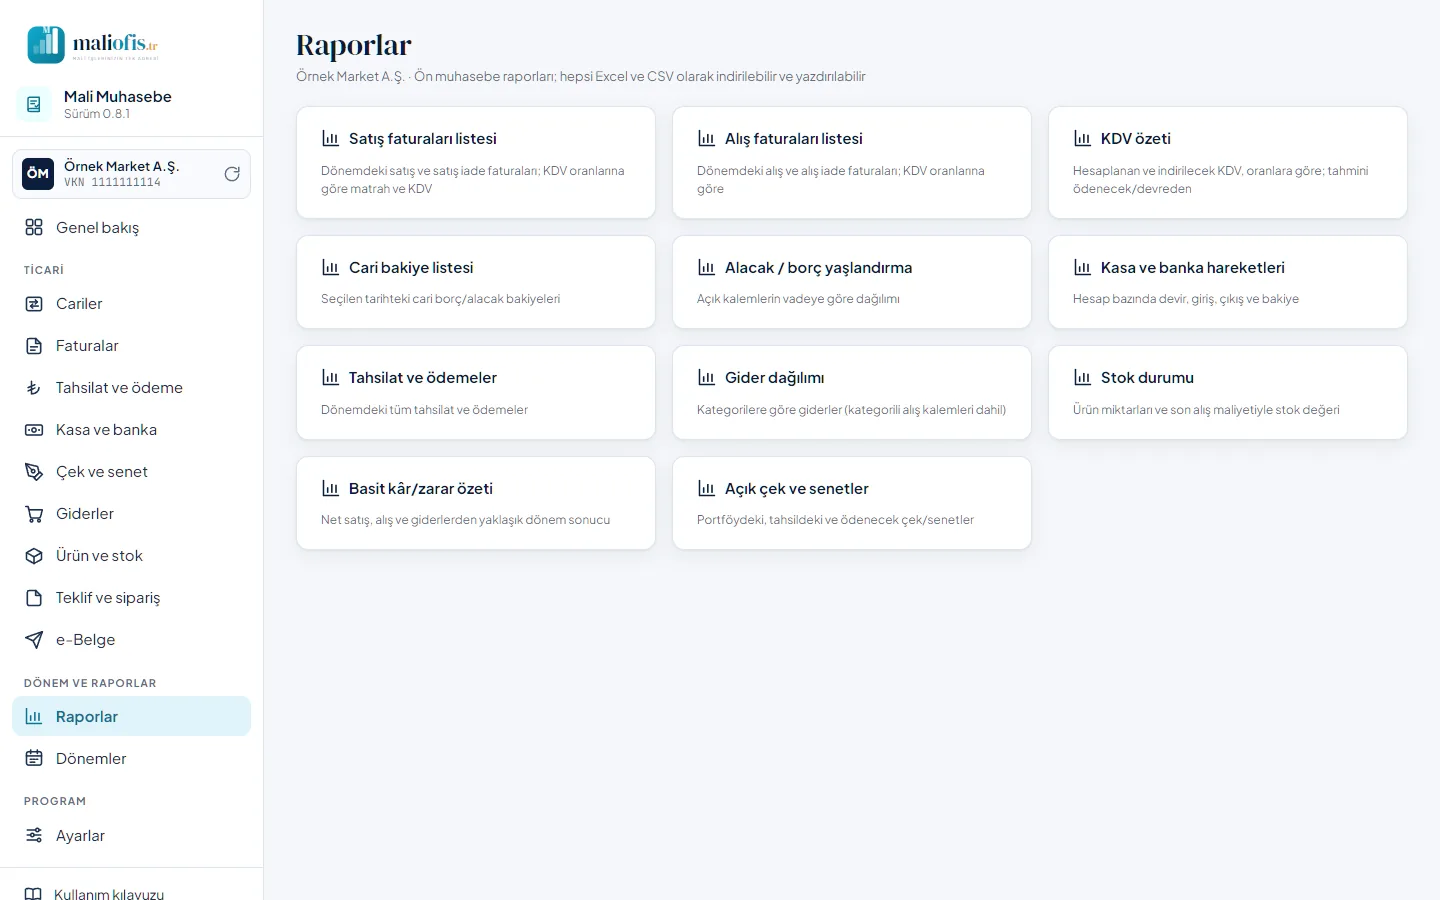This screenshot has width=1440, height=900.
Task: Go to Genel bakış in sidebar
Action: pyautogui.click(x=131, y=227)
